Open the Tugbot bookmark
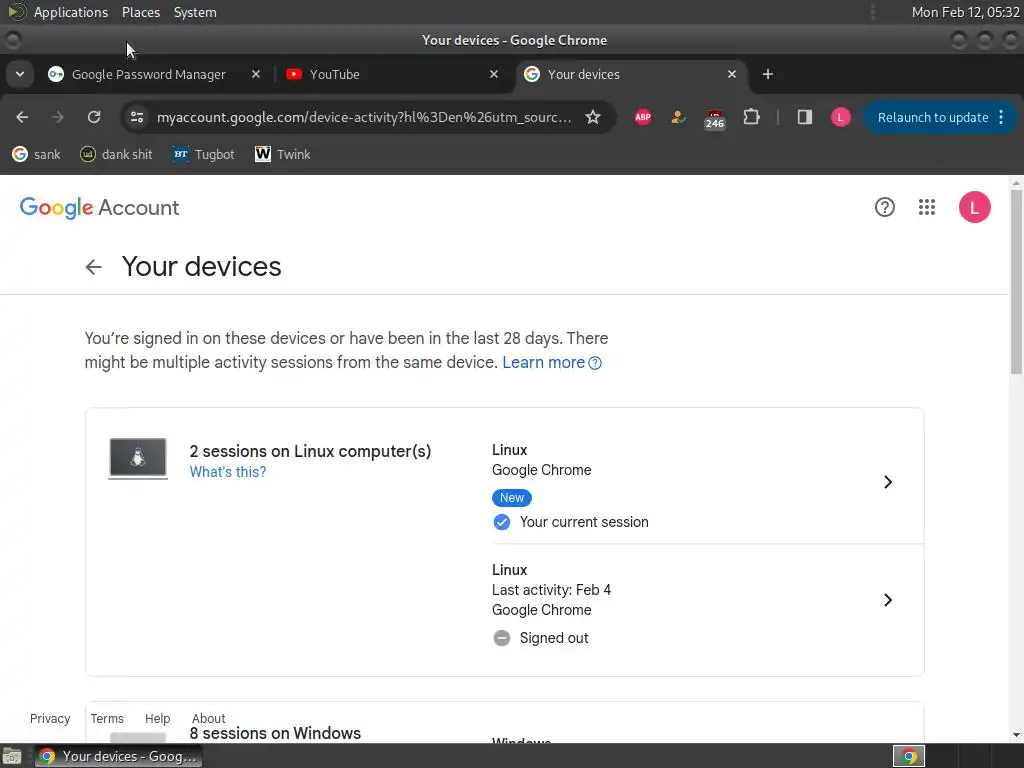This screenshot has height=768, width=1024. pyautogui.click(x=204, y=155)
